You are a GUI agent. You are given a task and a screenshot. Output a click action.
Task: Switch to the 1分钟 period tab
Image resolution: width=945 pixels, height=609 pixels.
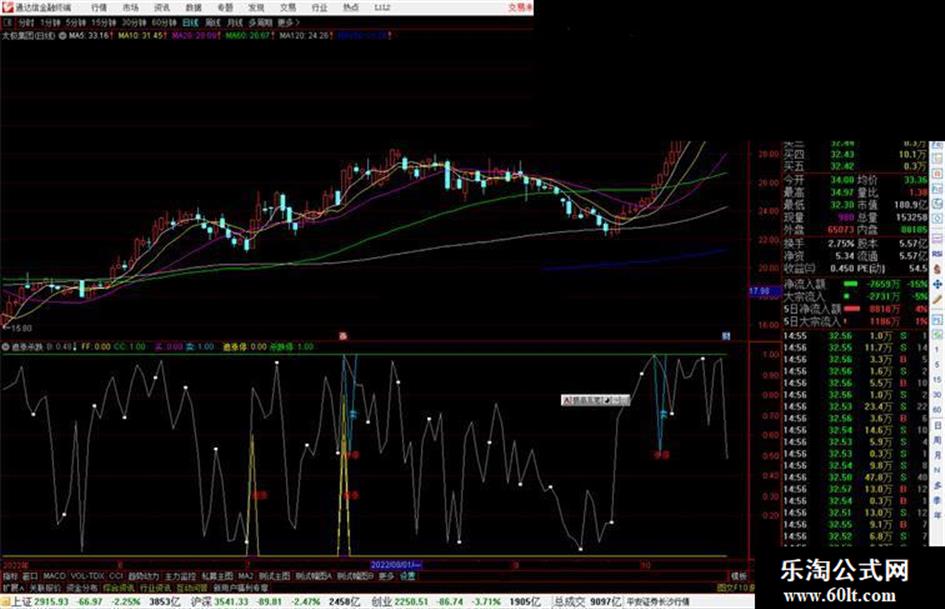coord(51,22)
